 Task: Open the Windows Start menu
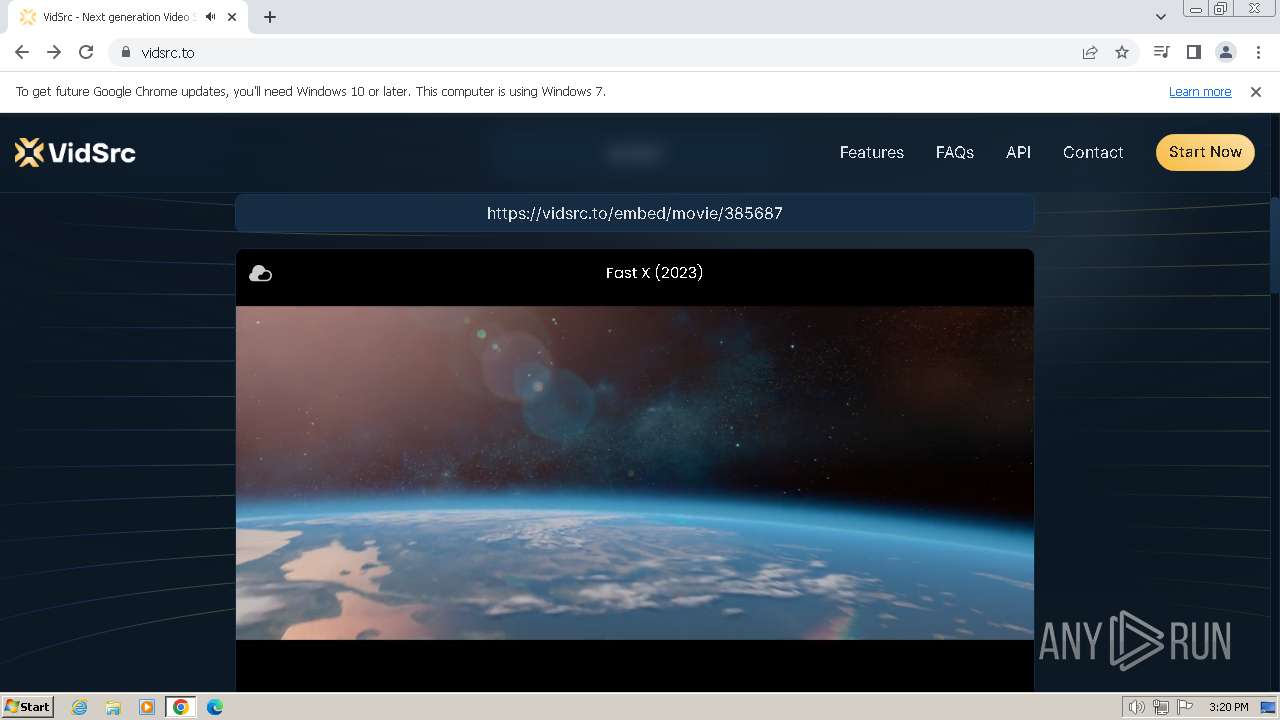tap(28, 706)
